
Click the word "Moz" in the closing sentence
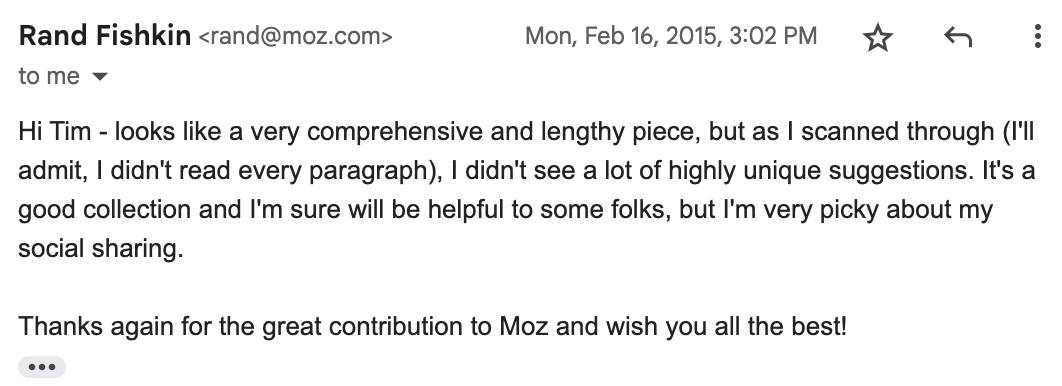[x=518, y=327]
